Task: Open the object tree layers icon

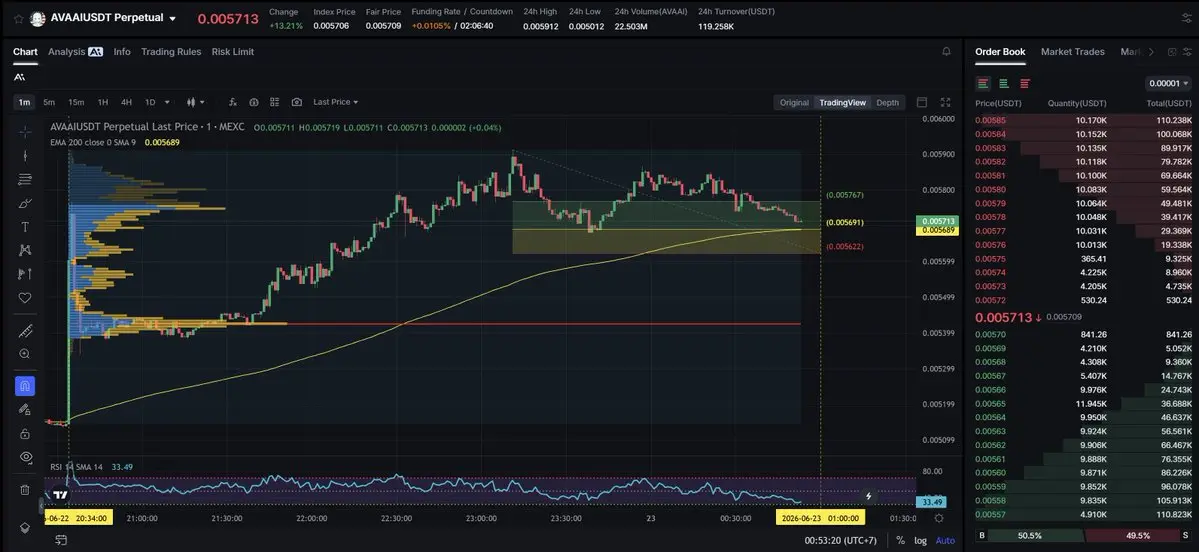Action: click(x=24, y=528)
